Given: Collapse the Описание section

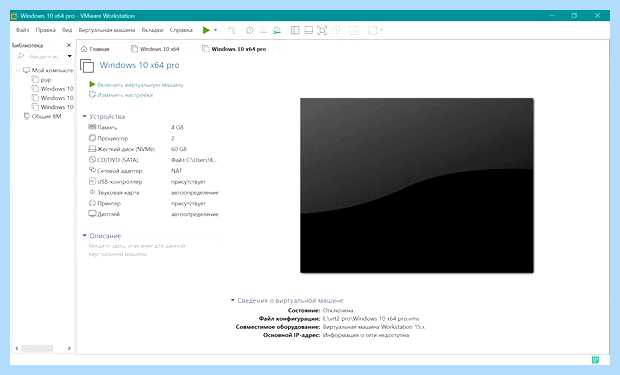Looking at the screenshot, I should click(x=84, y=235).
